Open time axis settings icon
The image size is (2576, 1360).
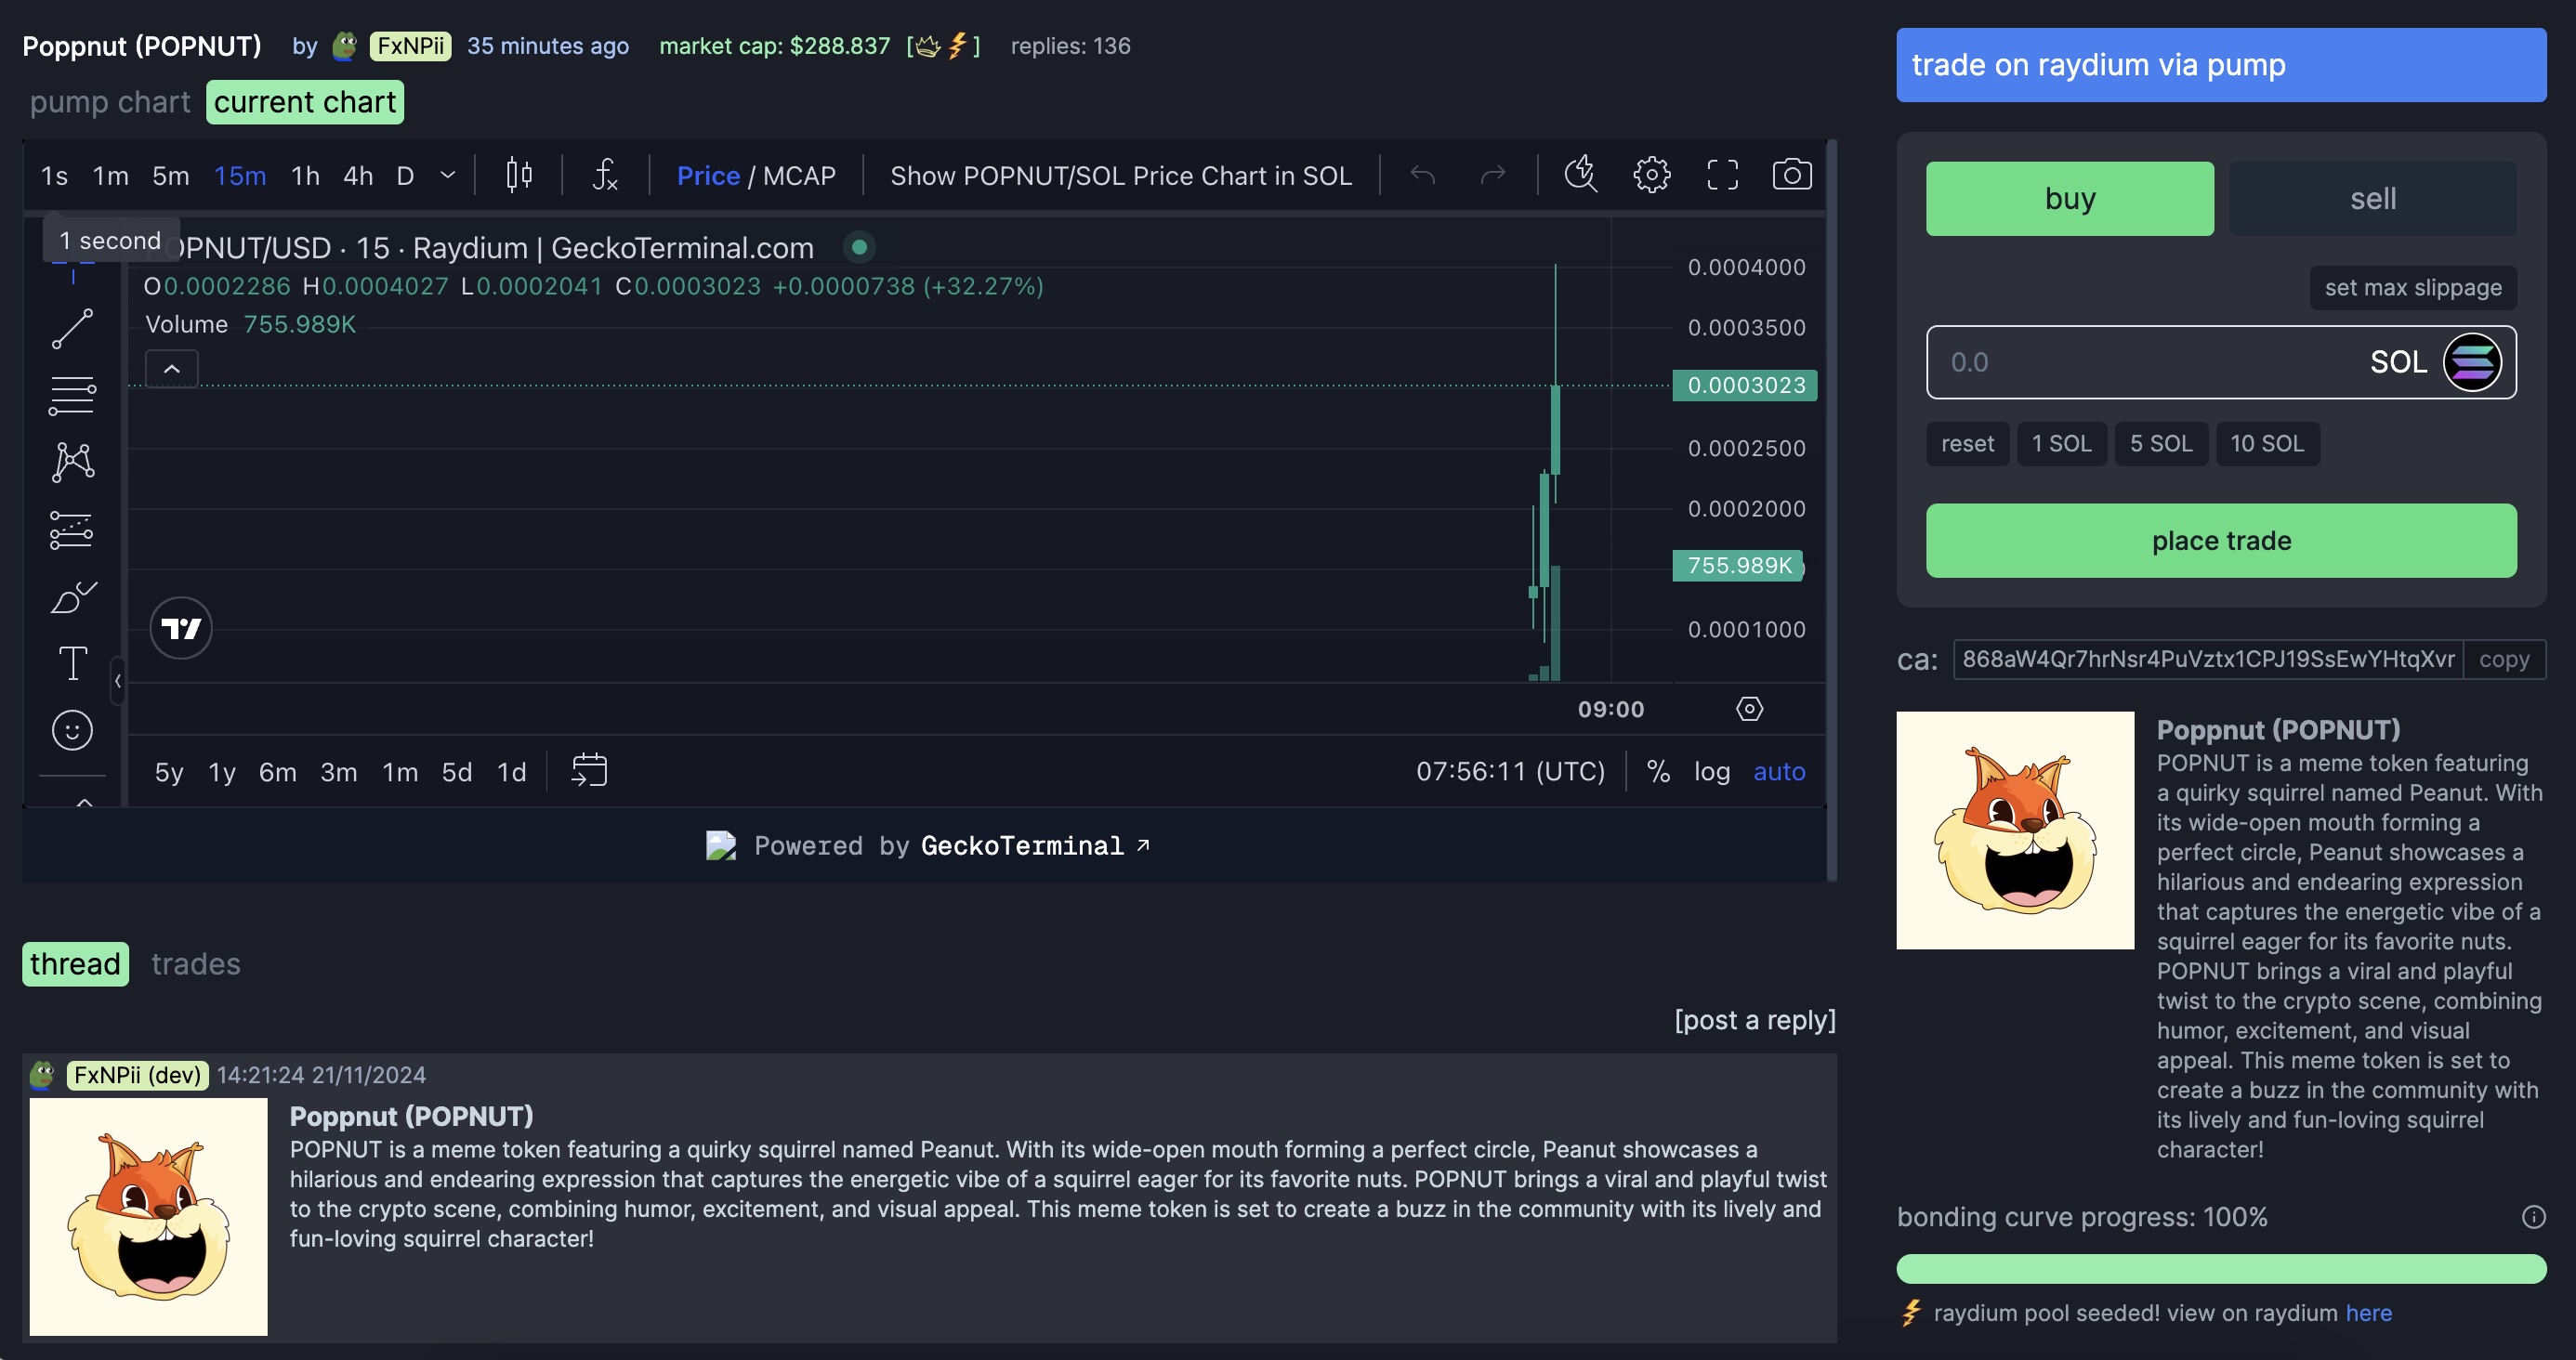pyautogui.click(x=1749, y=709)
